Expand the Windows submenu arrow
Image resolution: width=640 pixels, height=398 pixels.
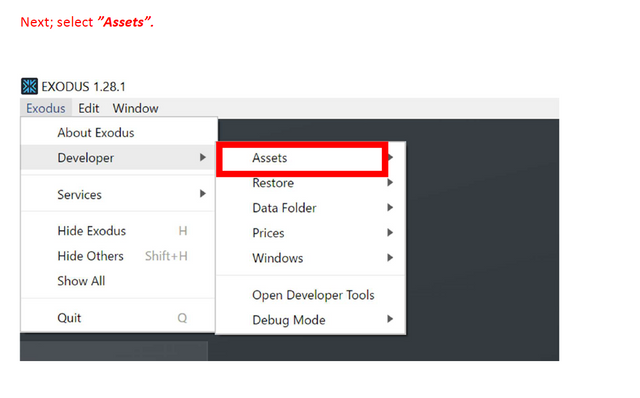coord(390,258)
